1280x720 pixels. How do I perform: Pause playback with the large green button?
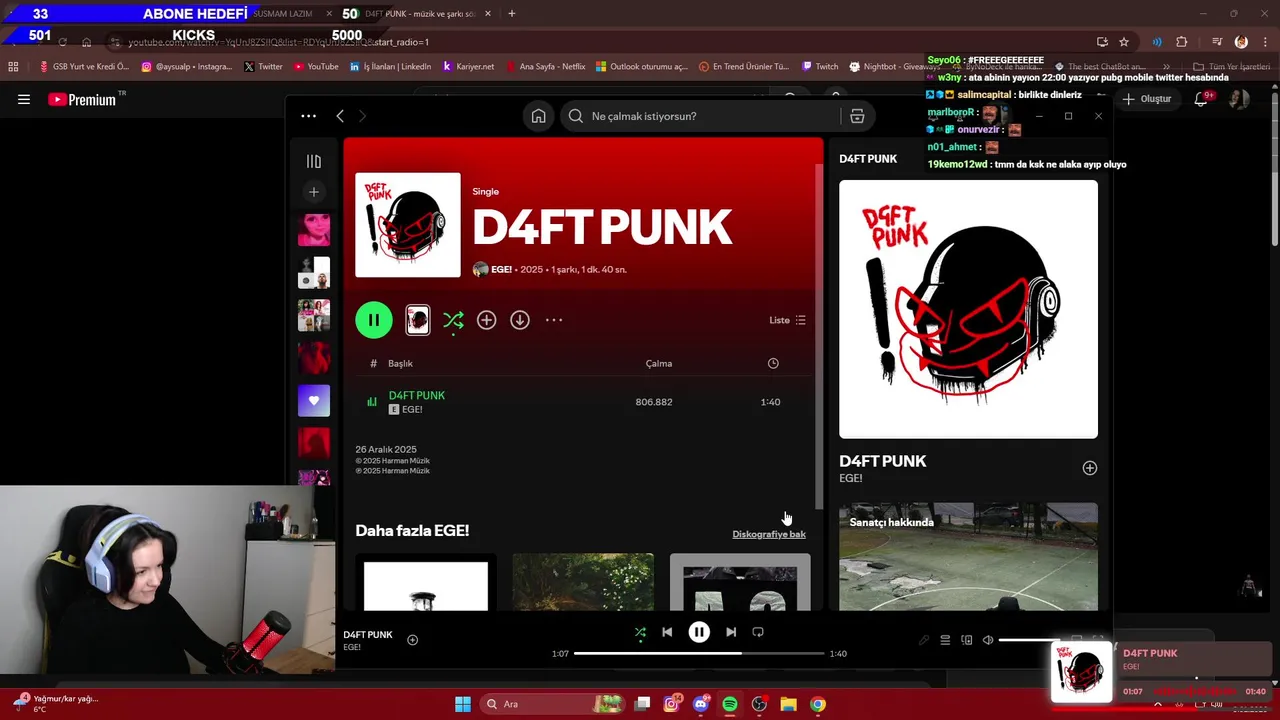pos(373,320)
